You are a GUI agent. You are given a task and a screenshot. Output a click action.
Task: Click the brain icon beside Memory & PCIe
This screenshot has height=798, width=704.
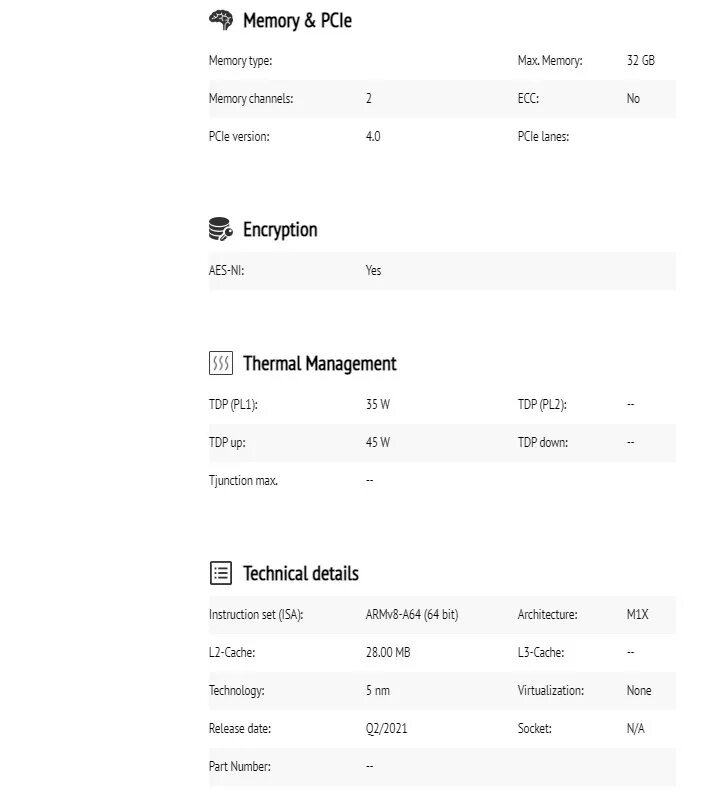click(220, 20)
